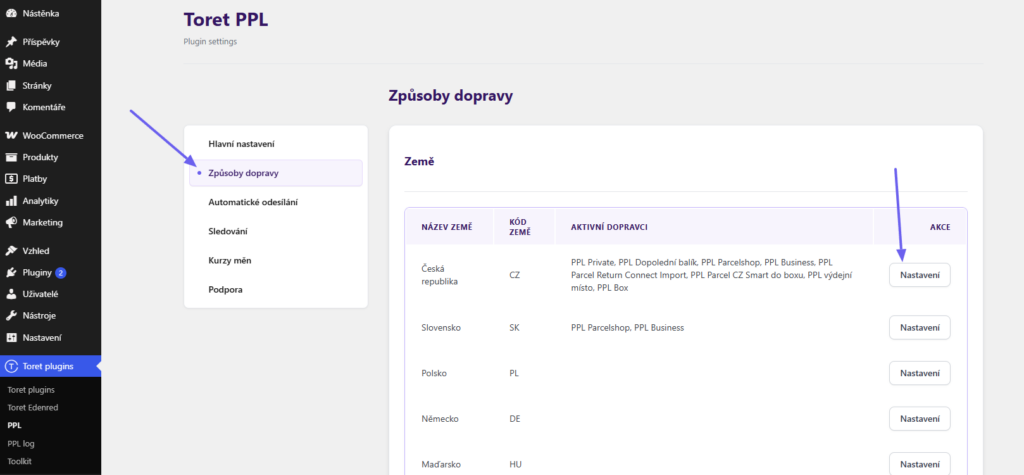This screenshot has height=475, width=1024.
Task: Open PPL log submenu item
Action: (21, 443)
